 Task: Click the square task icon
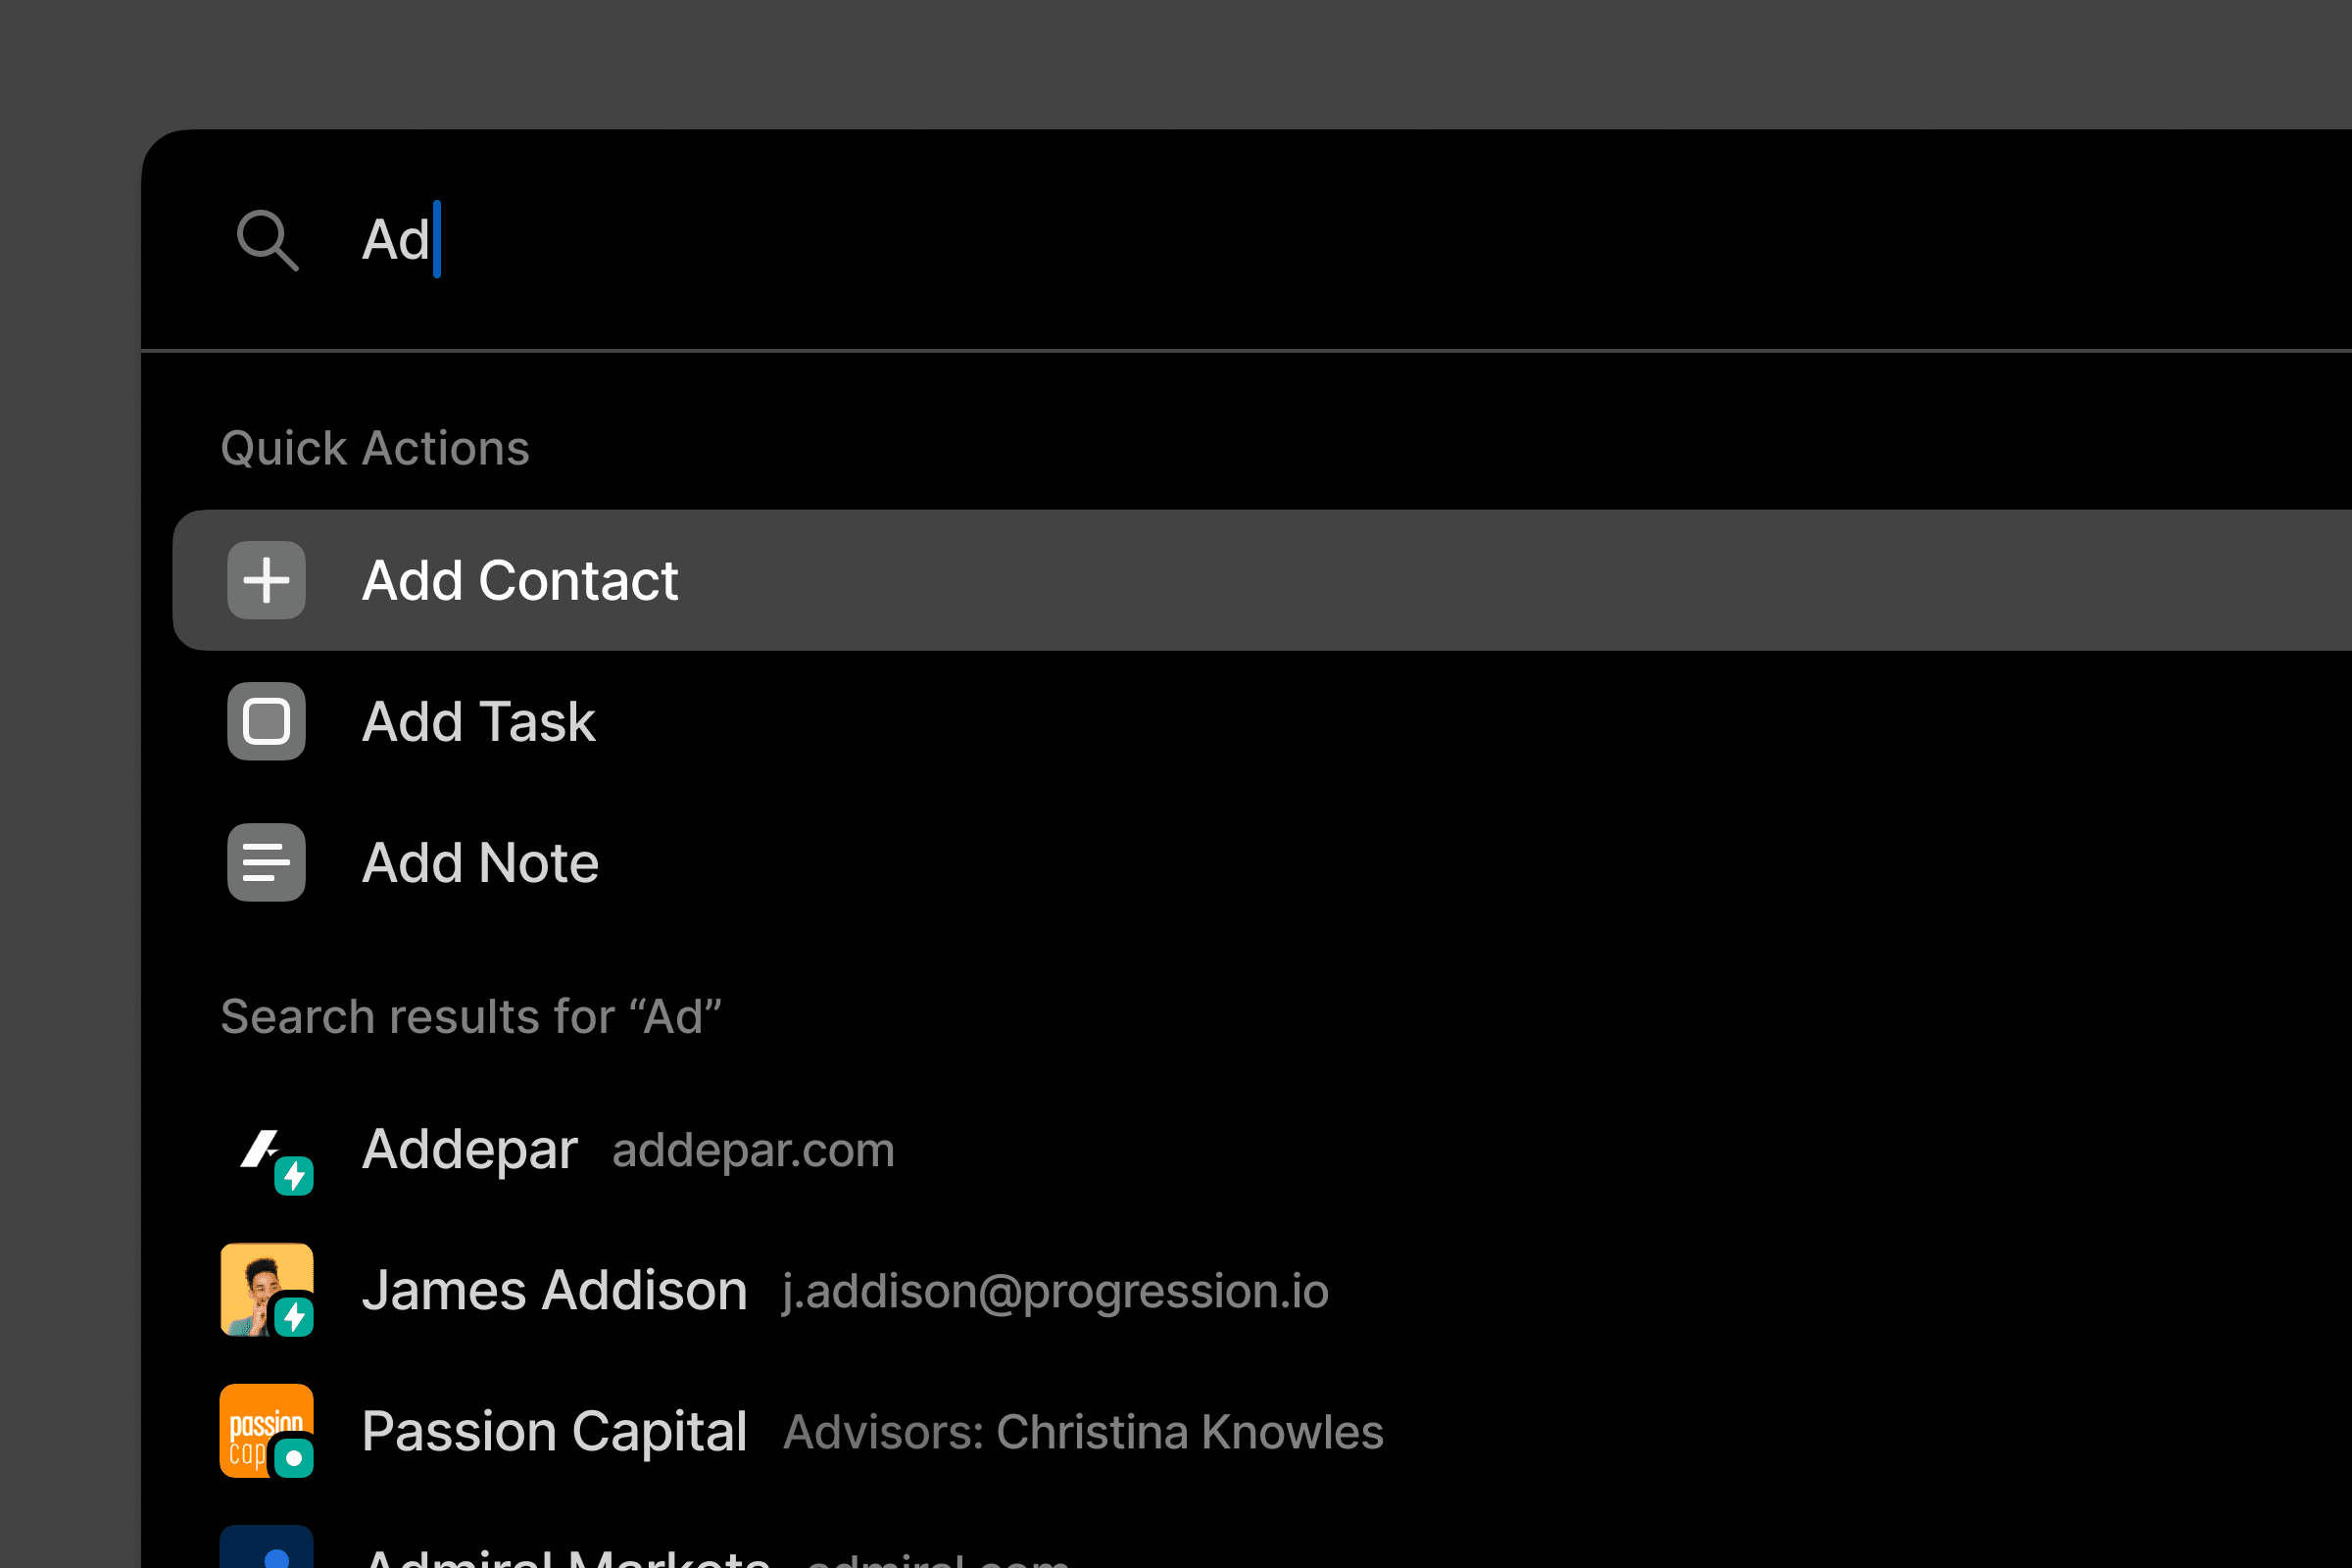[266, 721]
